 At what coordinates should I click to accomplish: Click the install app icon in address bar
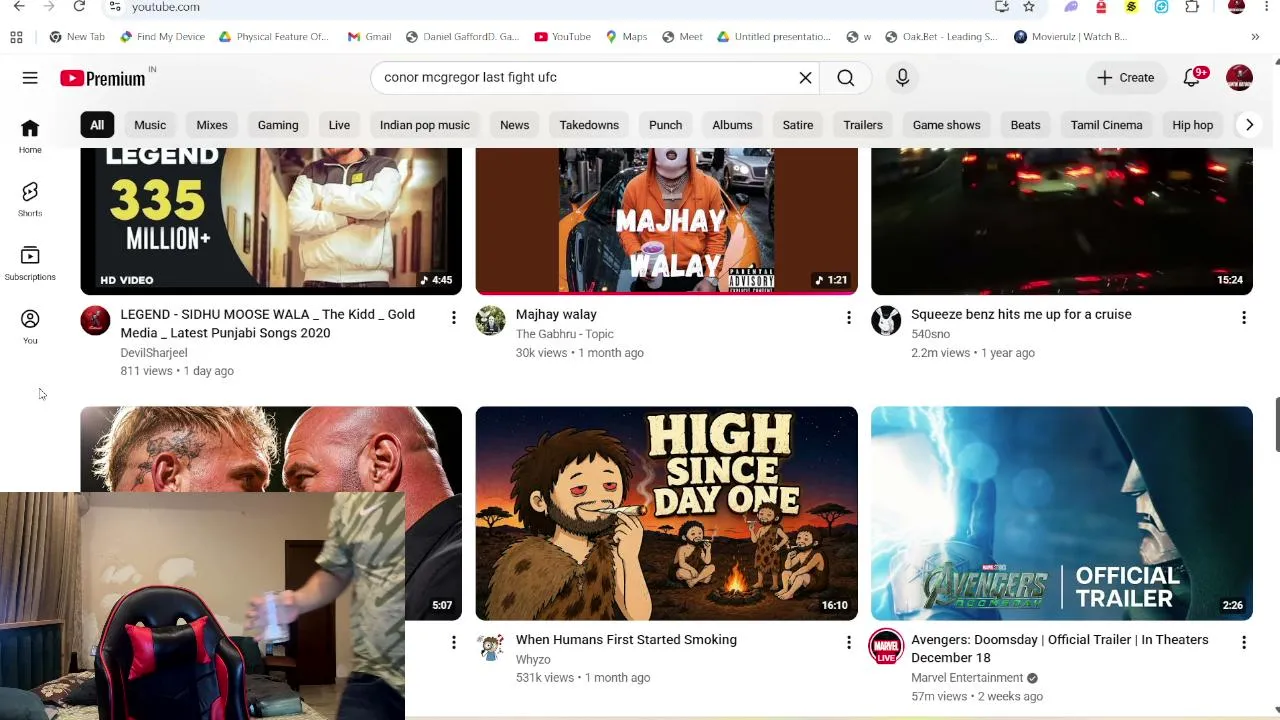point(1002,7)
